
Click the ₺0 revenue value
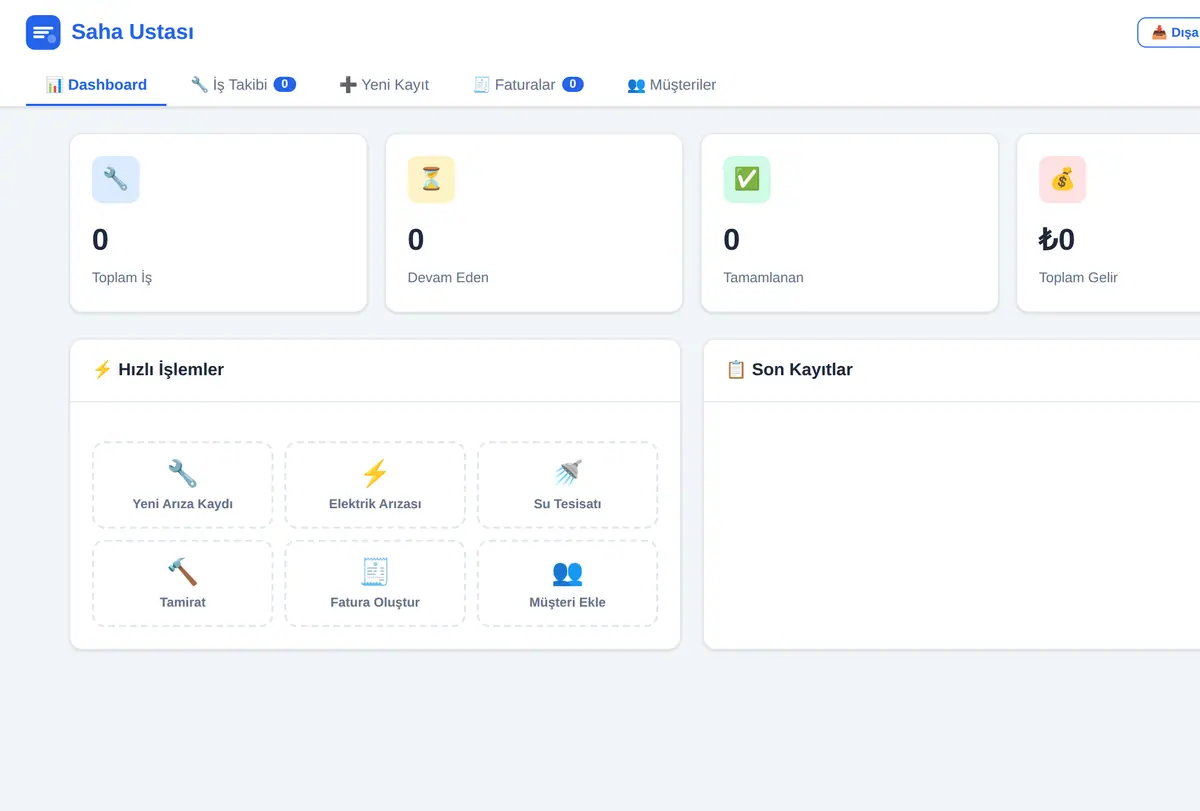[1057, 240]
